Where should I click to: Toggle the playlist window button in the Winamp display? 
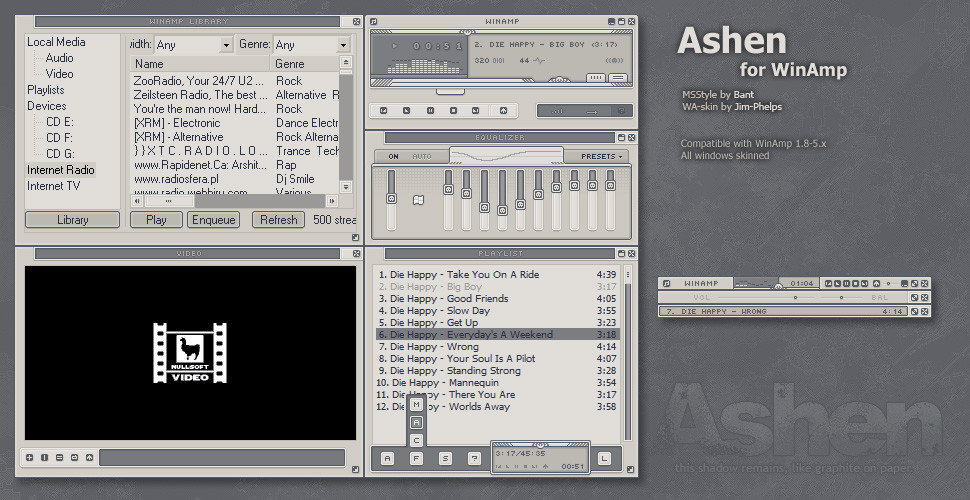point(618,77)
